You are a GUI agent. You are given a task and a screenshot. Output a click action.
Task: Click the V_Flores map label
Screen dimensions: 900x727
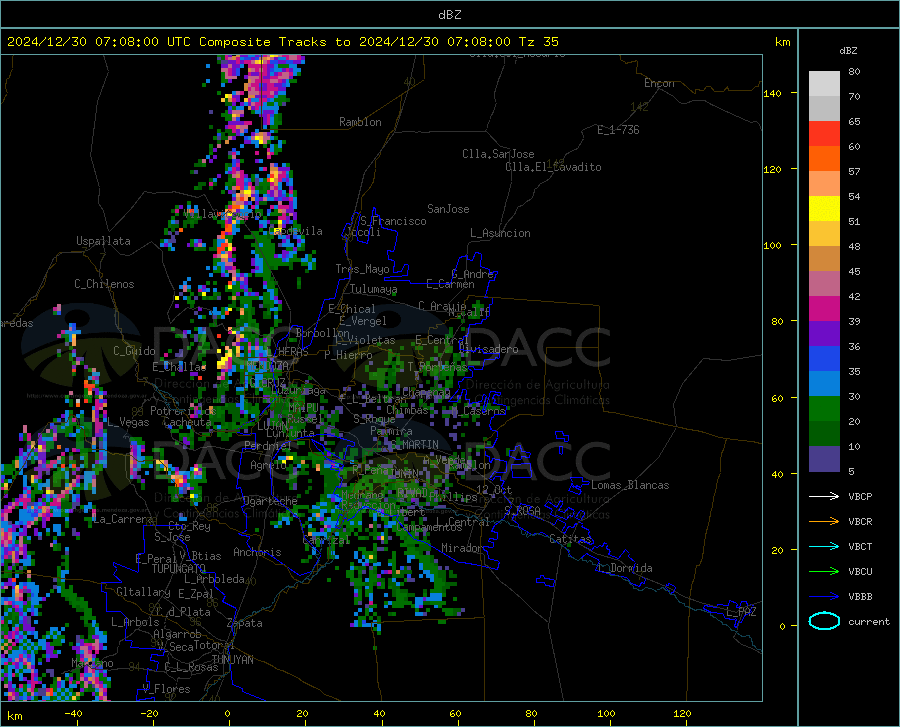(x=166, y=689)
